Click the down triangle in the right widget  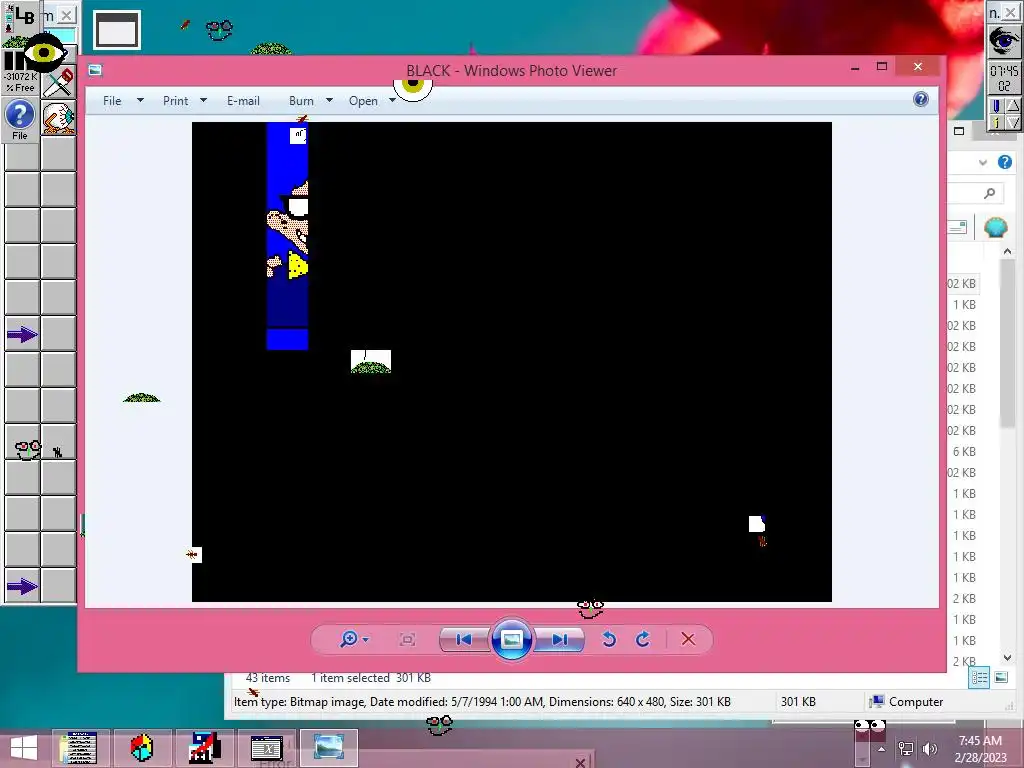click(1012, 122)
